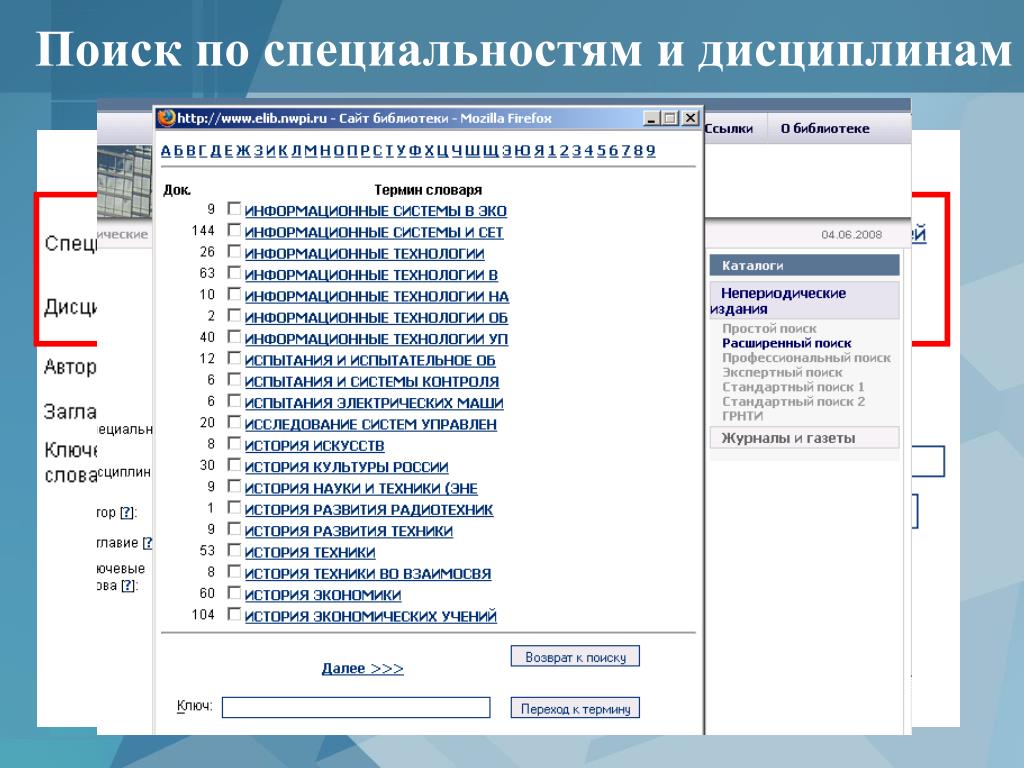This screenshot has height=768, width=1024.
Task: Open Журналы и газеты section
Action: (x=804, y=438)
